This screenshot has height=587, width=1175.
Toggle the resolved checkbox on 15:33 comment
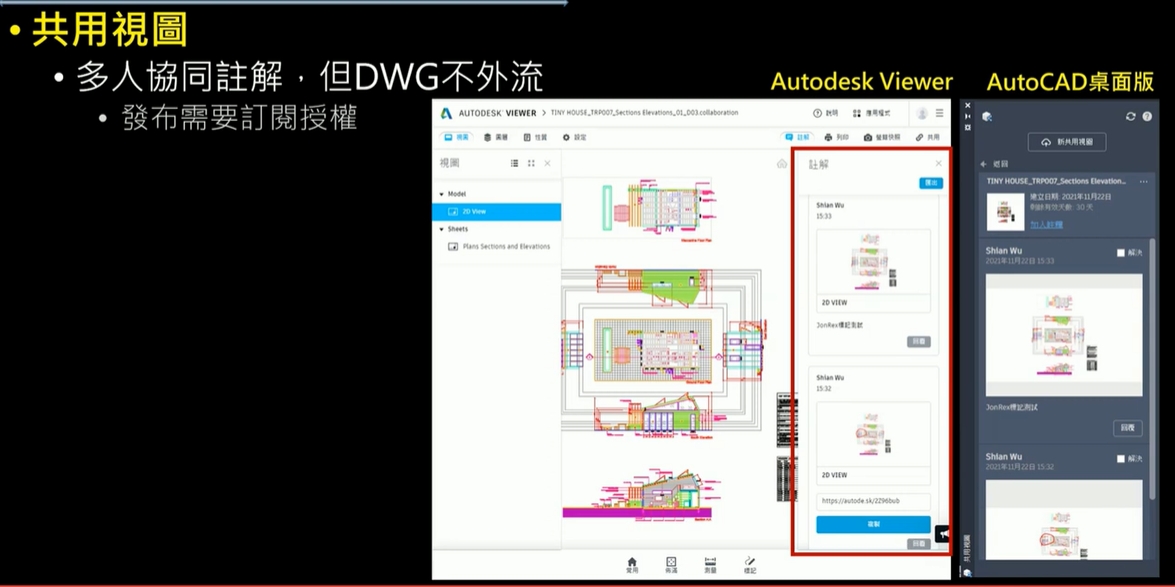tap(1121, 253)
